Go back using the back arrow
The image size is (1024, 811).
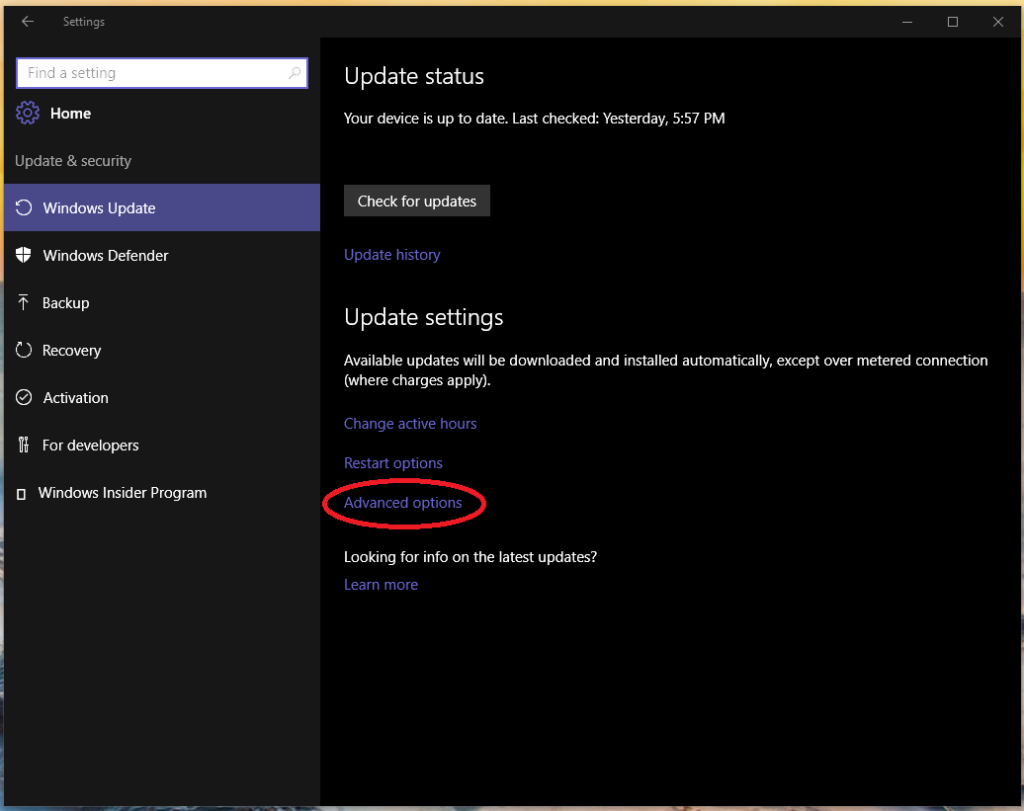27,21
